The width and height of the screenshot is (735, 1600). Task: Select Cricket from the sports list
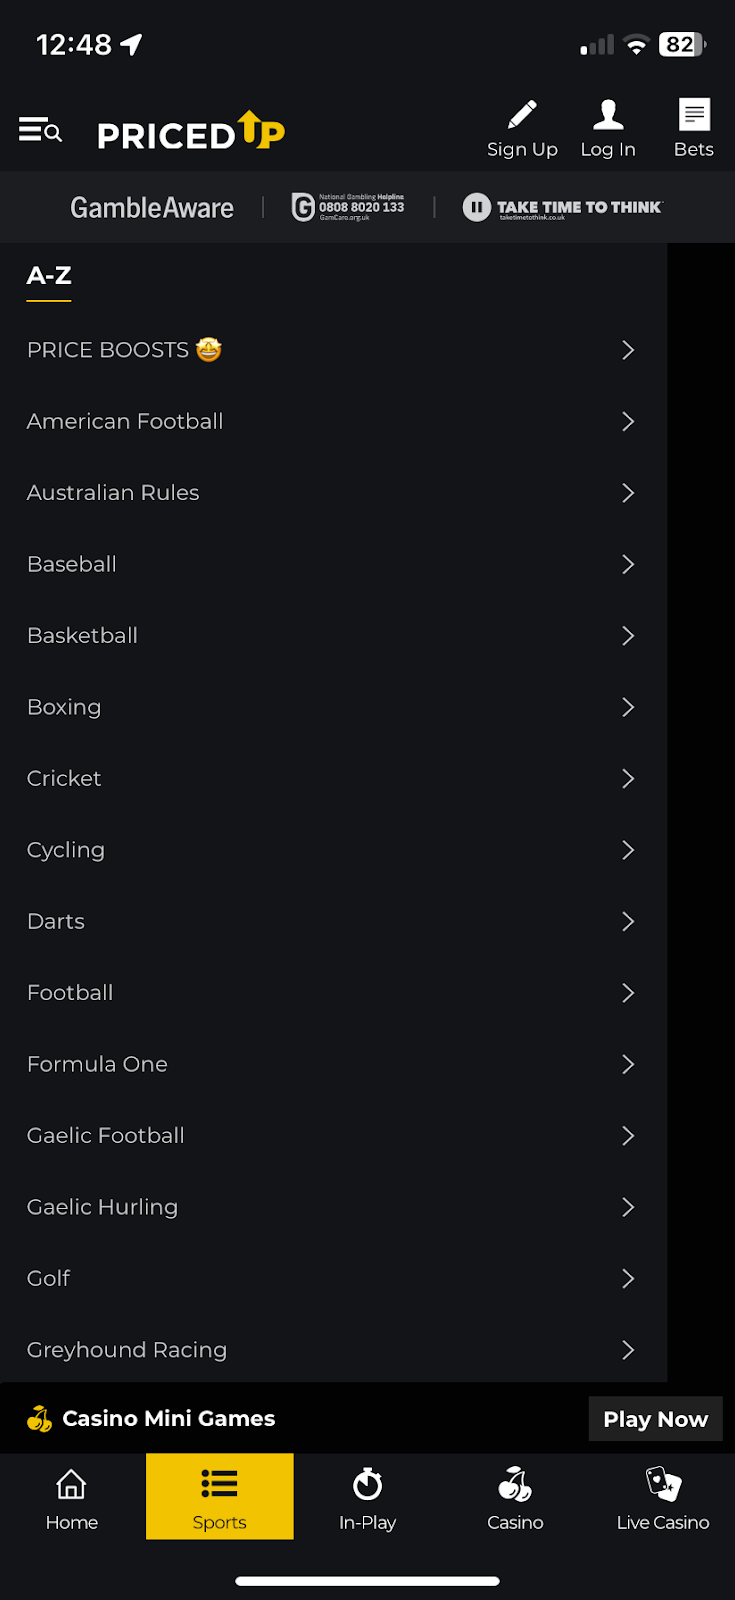(64, 778)
